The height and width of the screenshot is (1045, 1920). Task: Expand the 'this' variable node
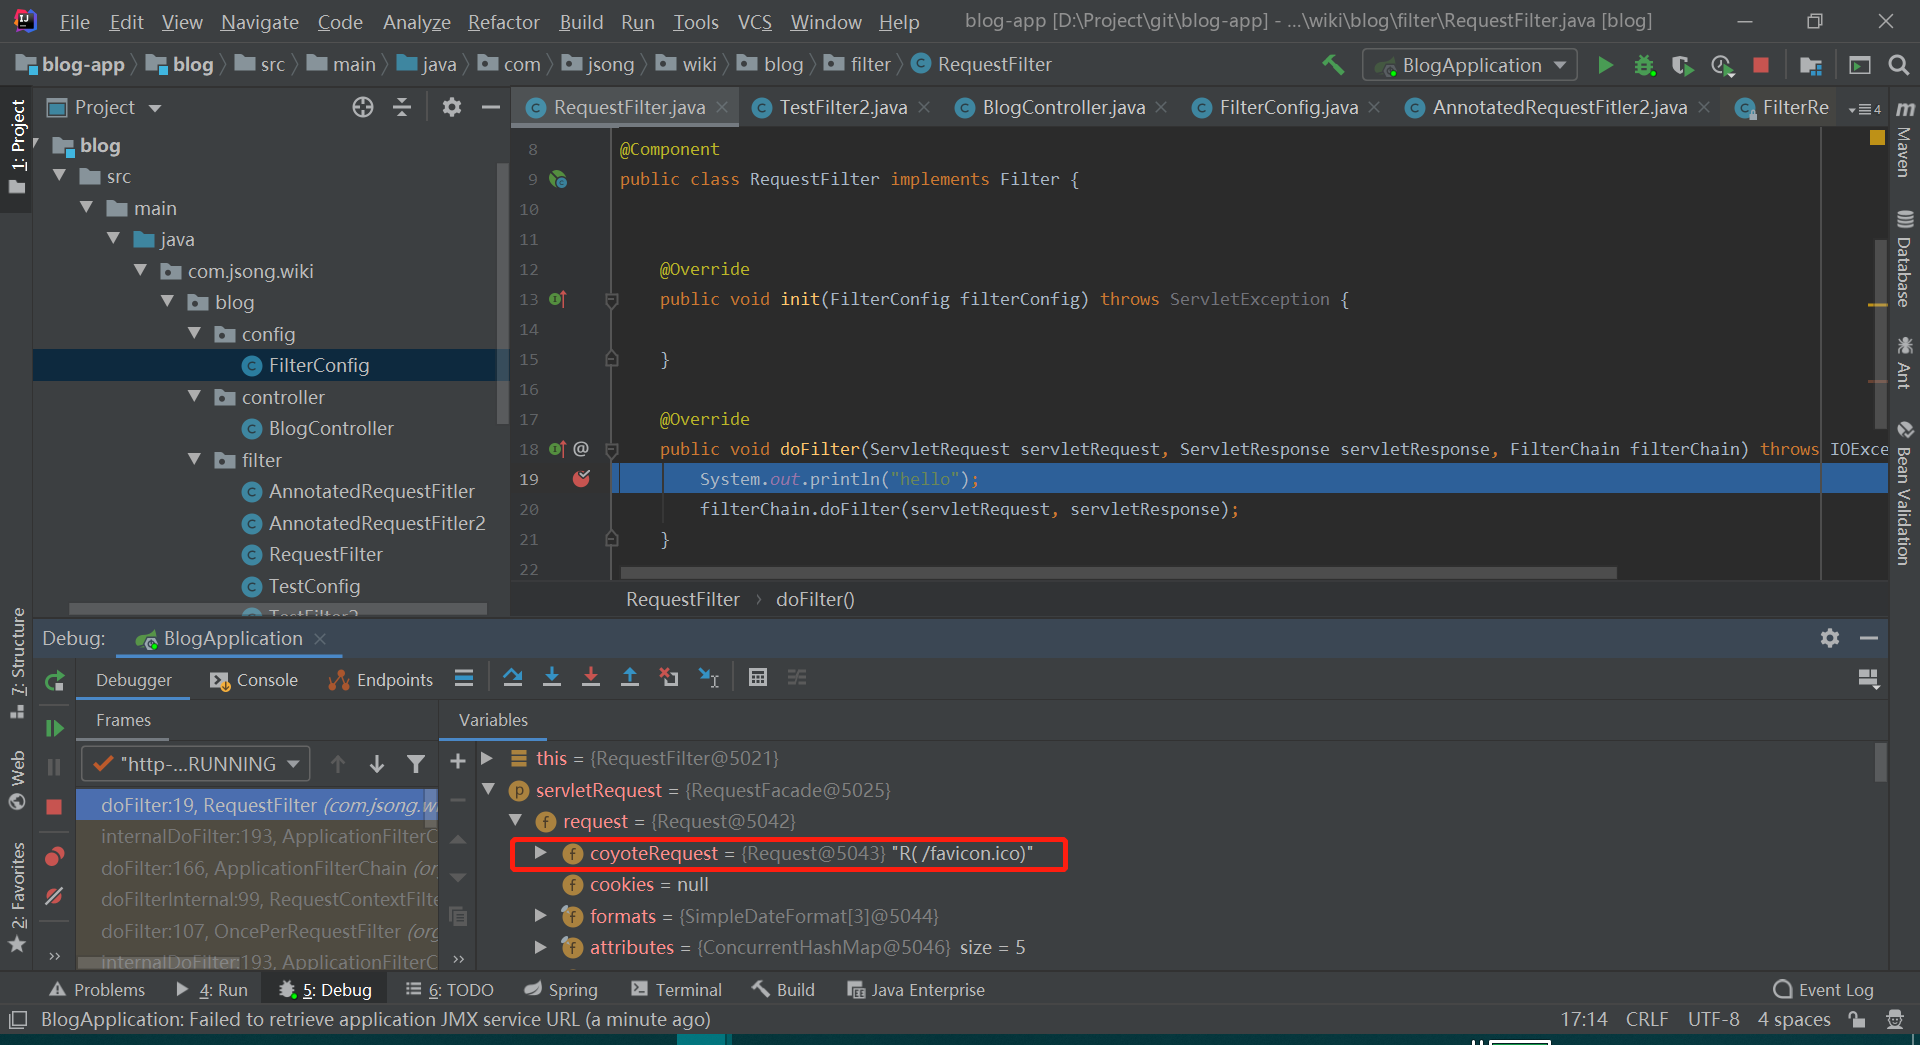point(487,758)
